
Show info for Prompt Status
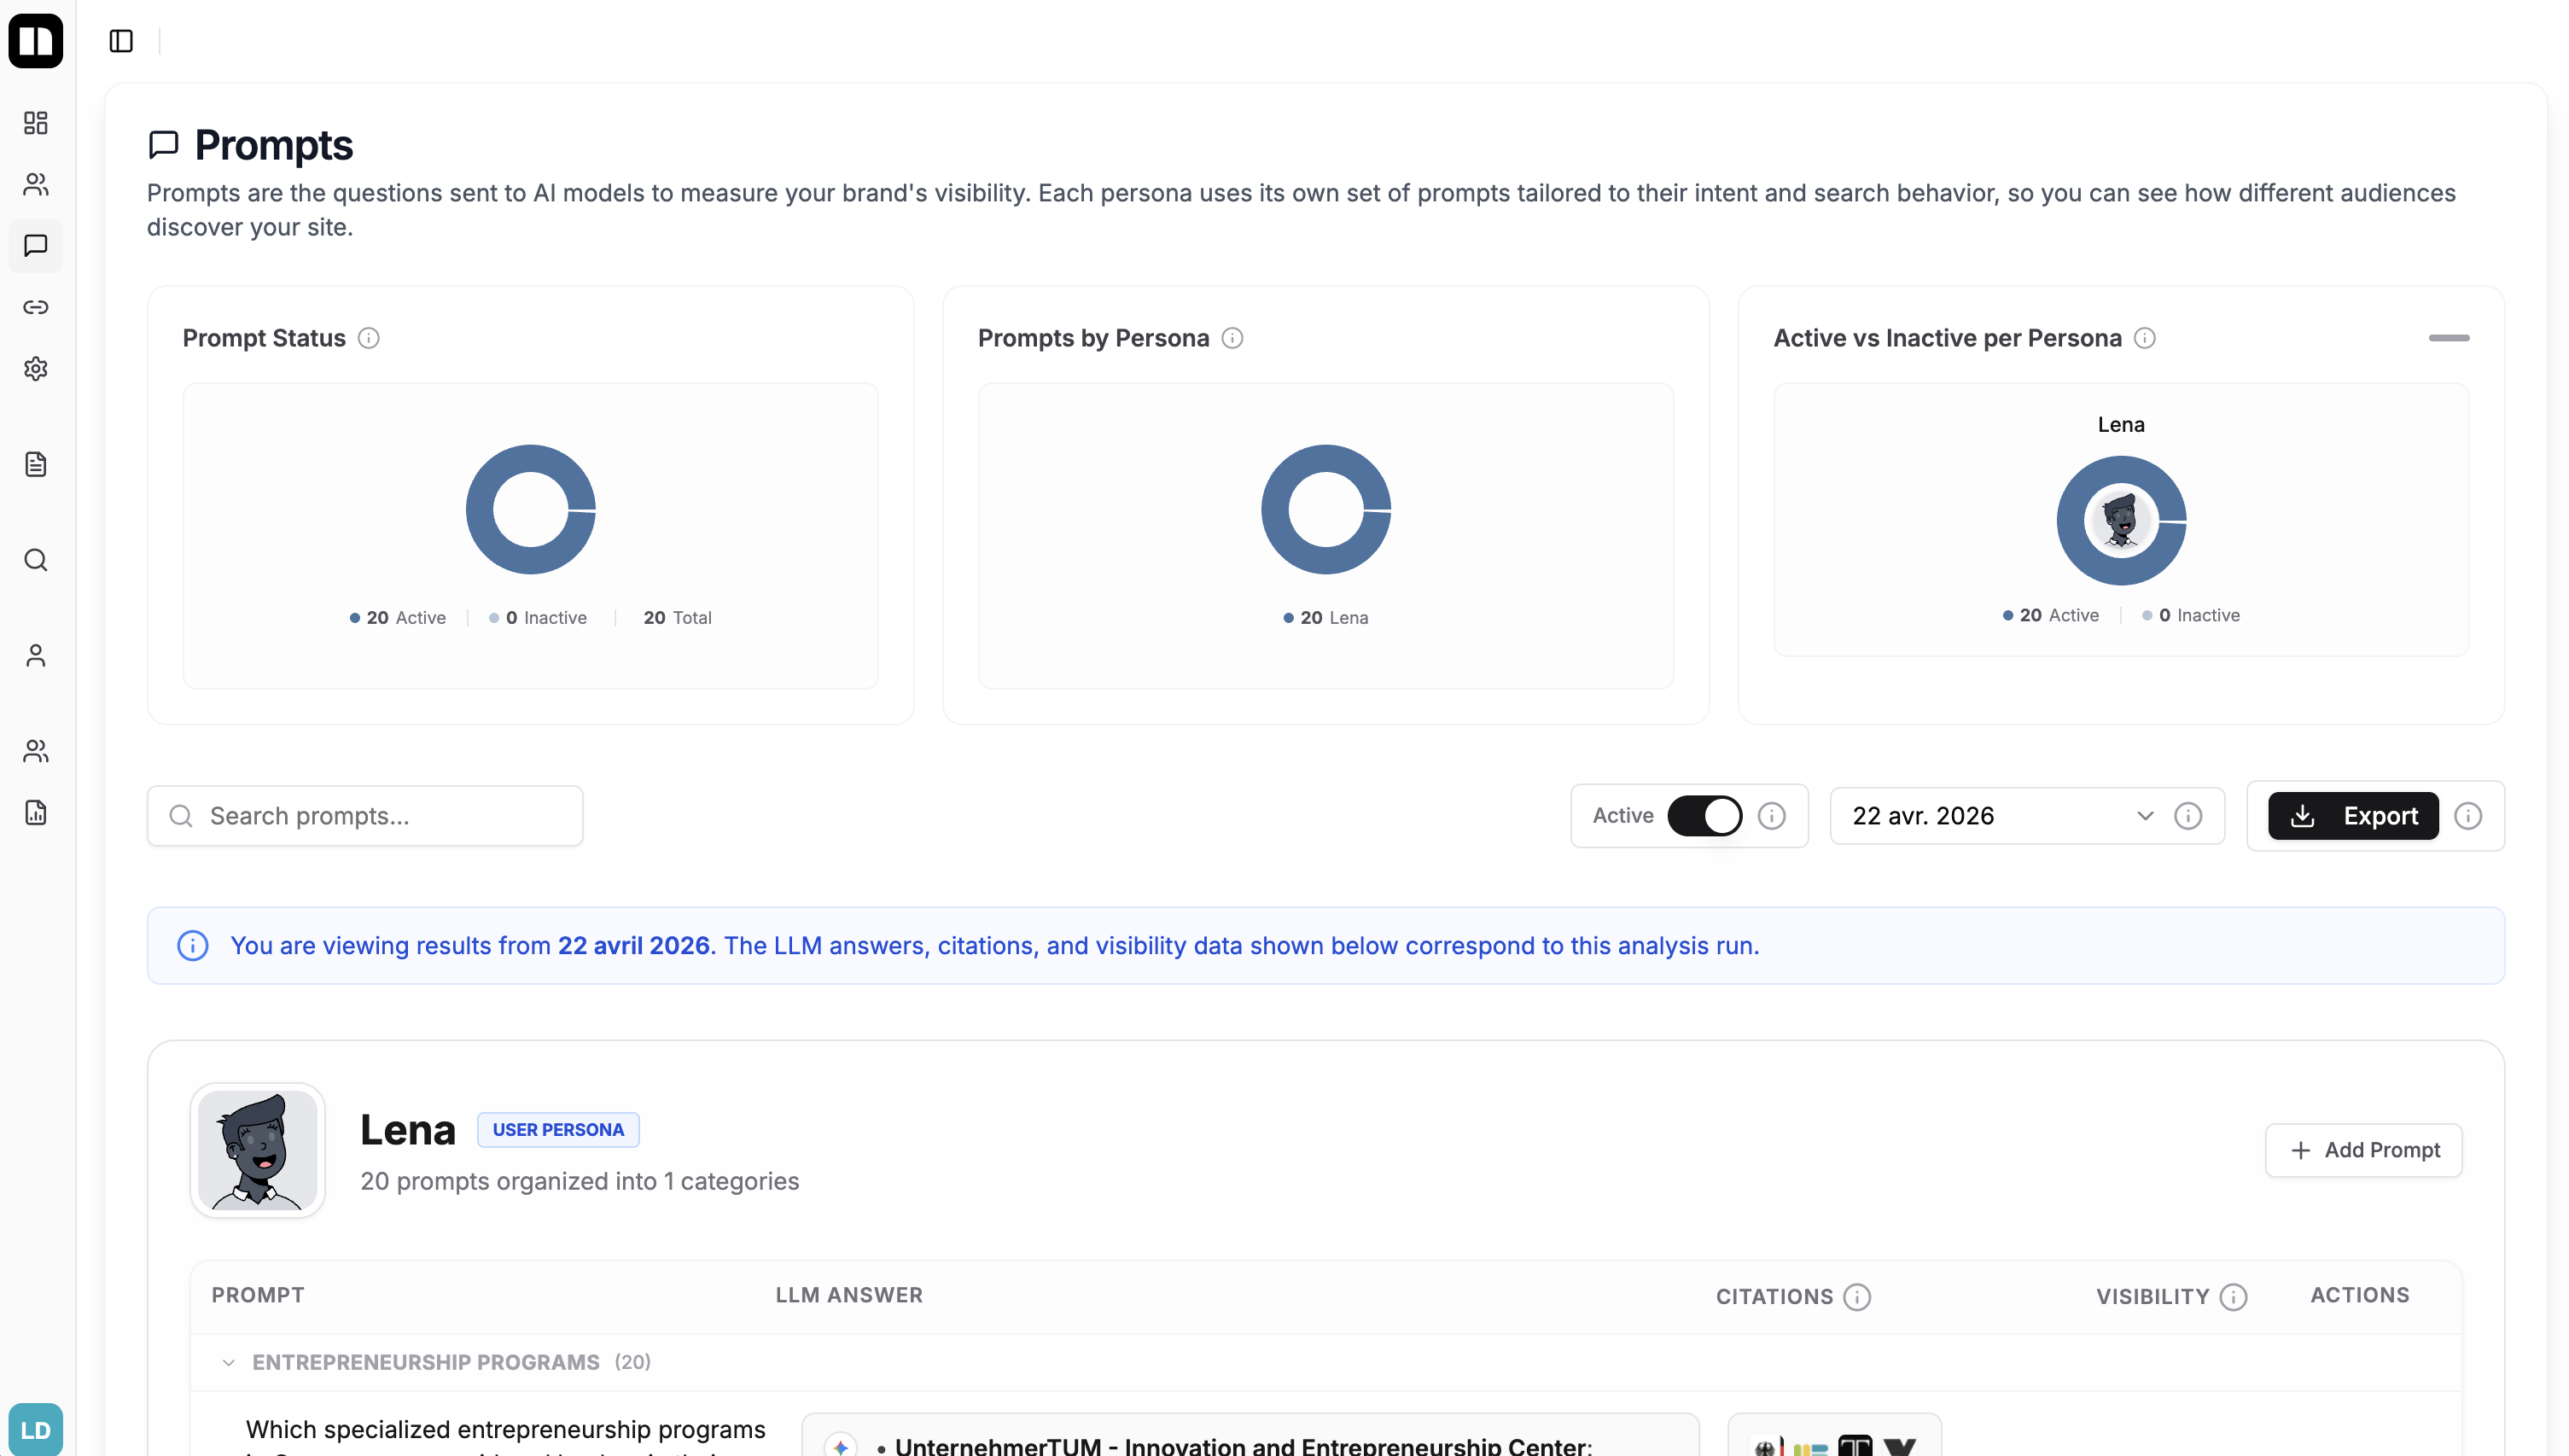[x=369, y=338]
